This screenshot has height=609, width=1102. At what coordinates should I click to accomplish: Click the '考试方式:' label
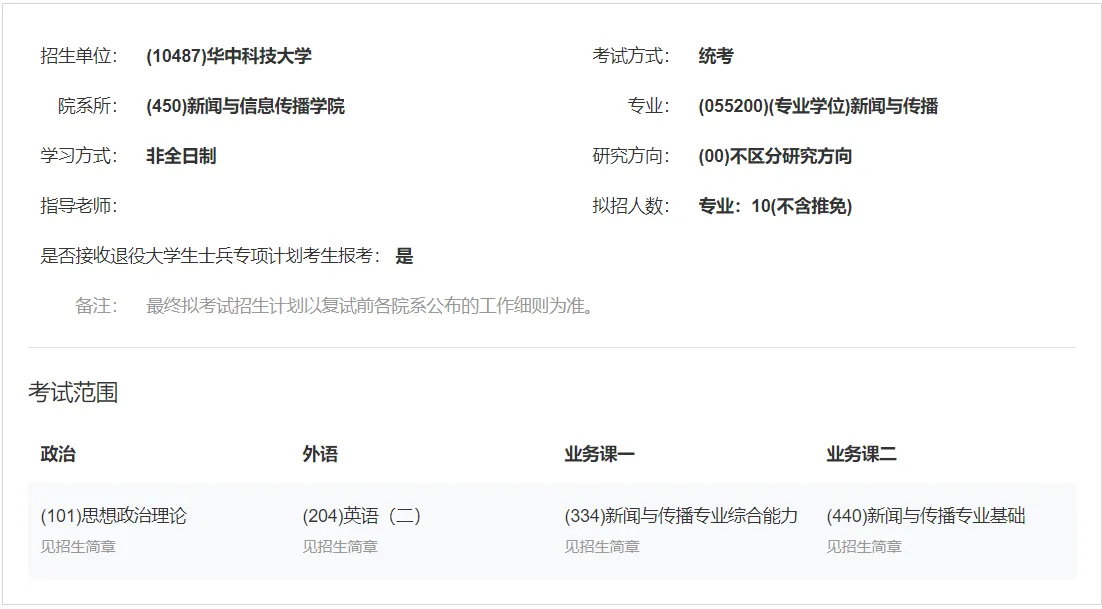tap(630, 56)
